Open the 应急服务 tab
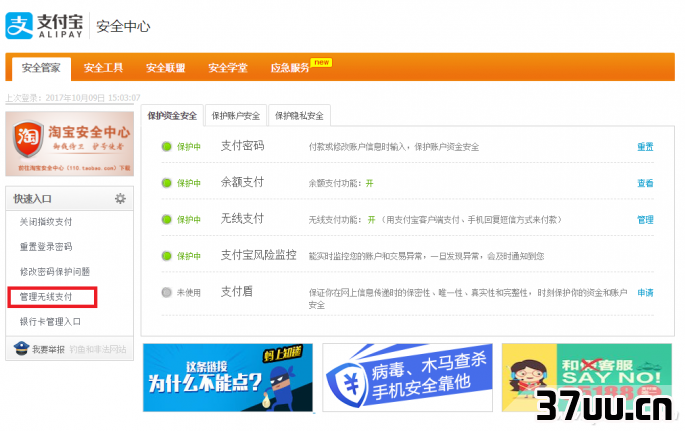The width and height of the screenshot is (685, 431). click(290, 68)
